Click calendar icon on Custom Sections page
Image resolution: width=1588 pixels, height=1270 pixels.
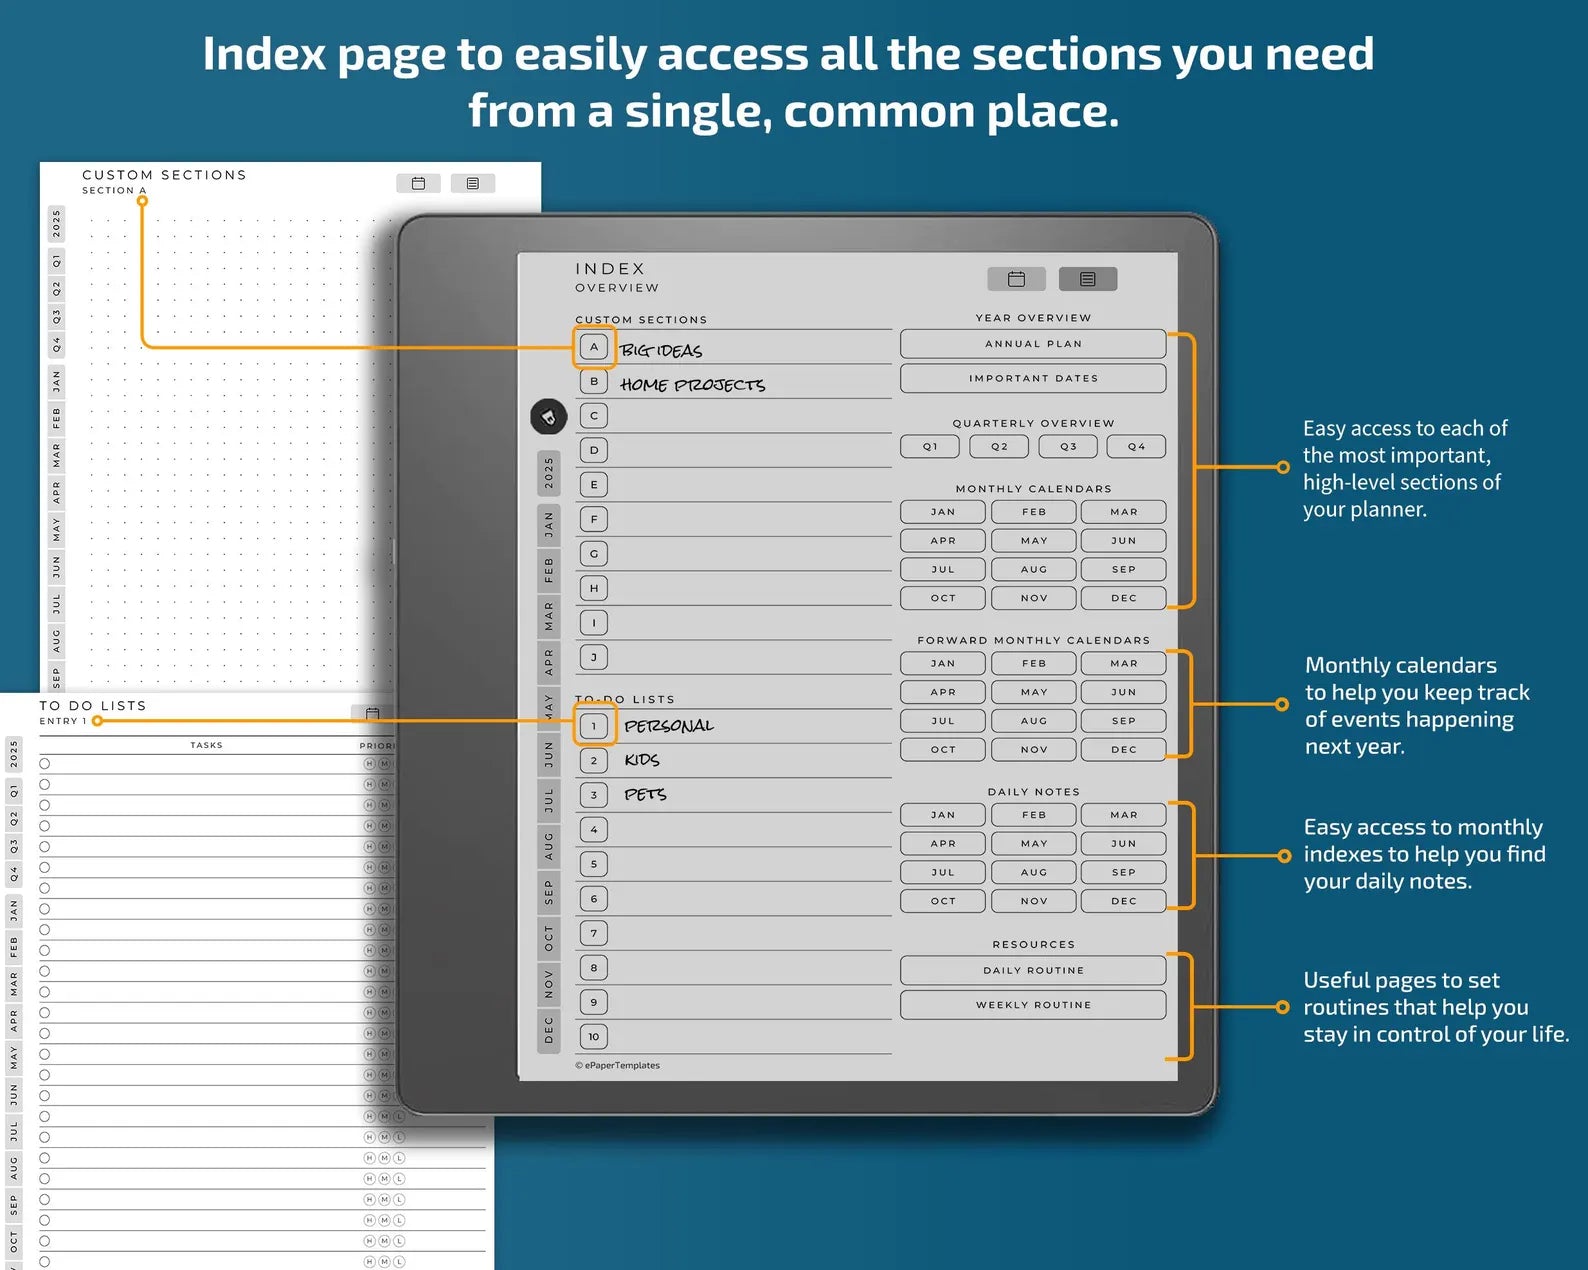coord(418,183)
